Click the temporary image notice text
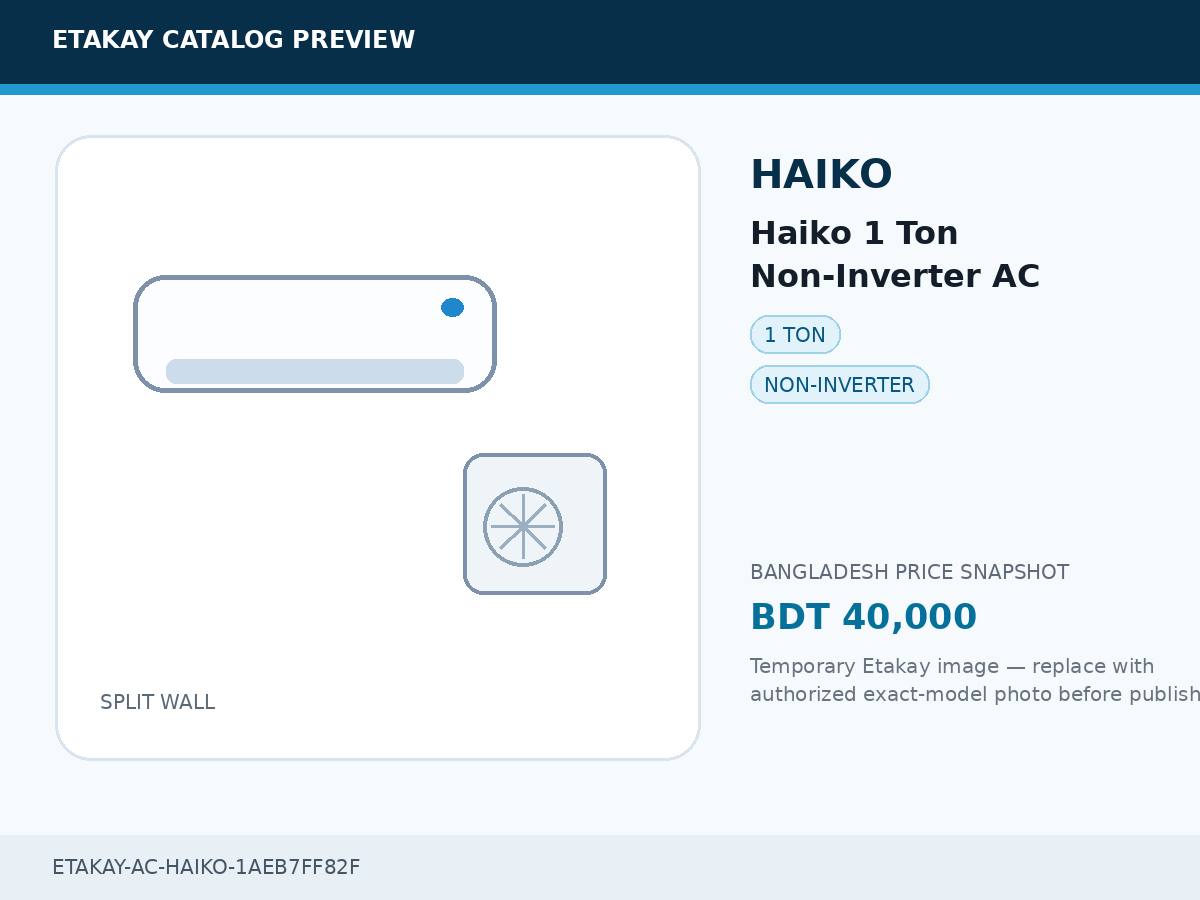 click(975, 680)
